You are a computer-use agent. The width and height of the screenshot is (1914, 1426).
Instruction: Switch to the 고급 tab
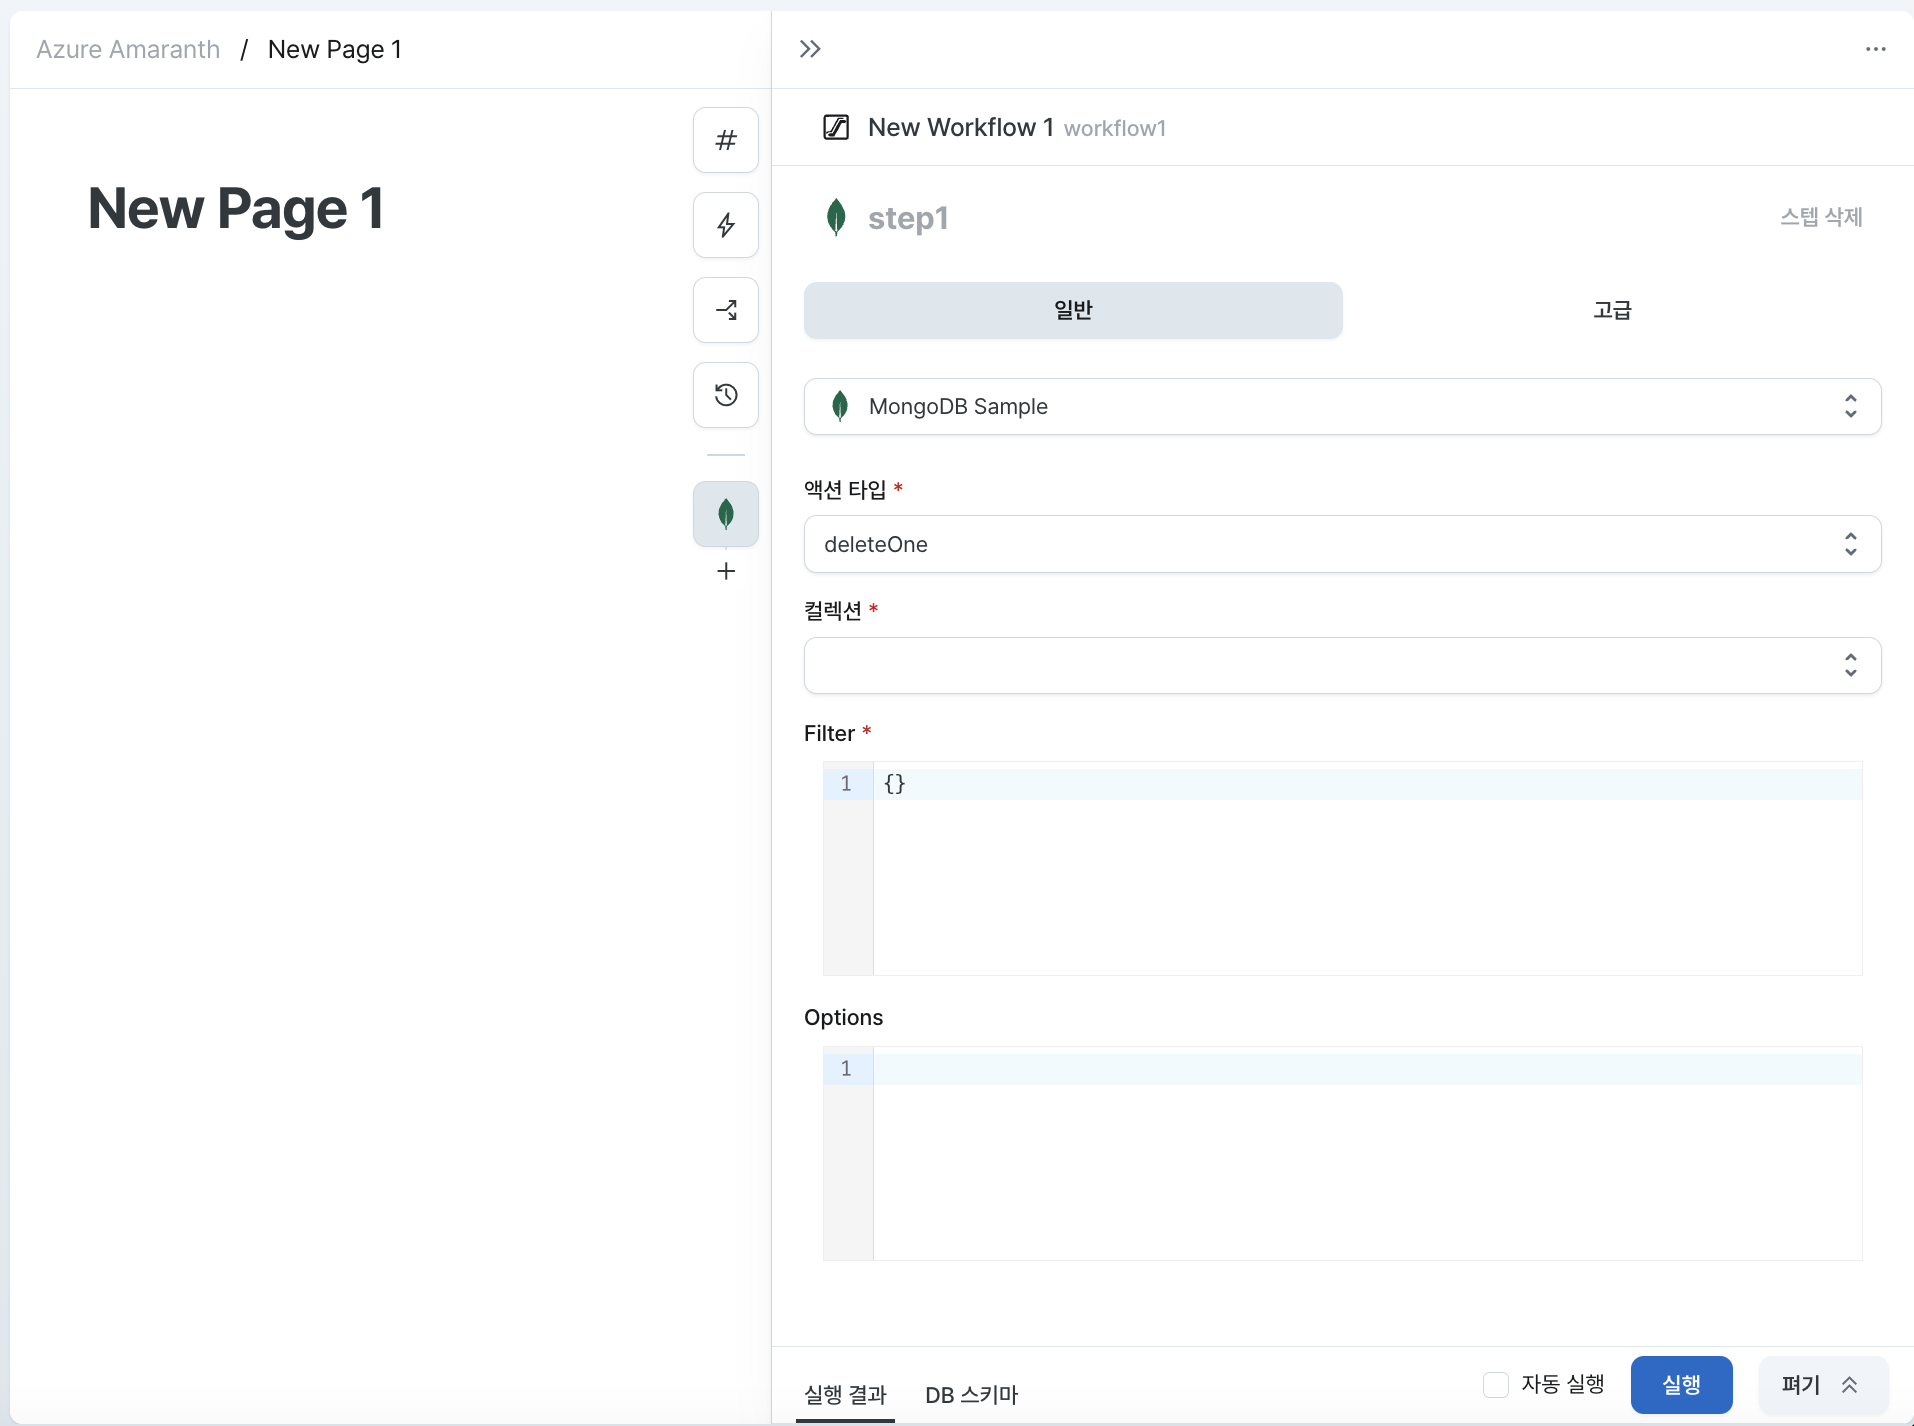tap(1612, 310)
